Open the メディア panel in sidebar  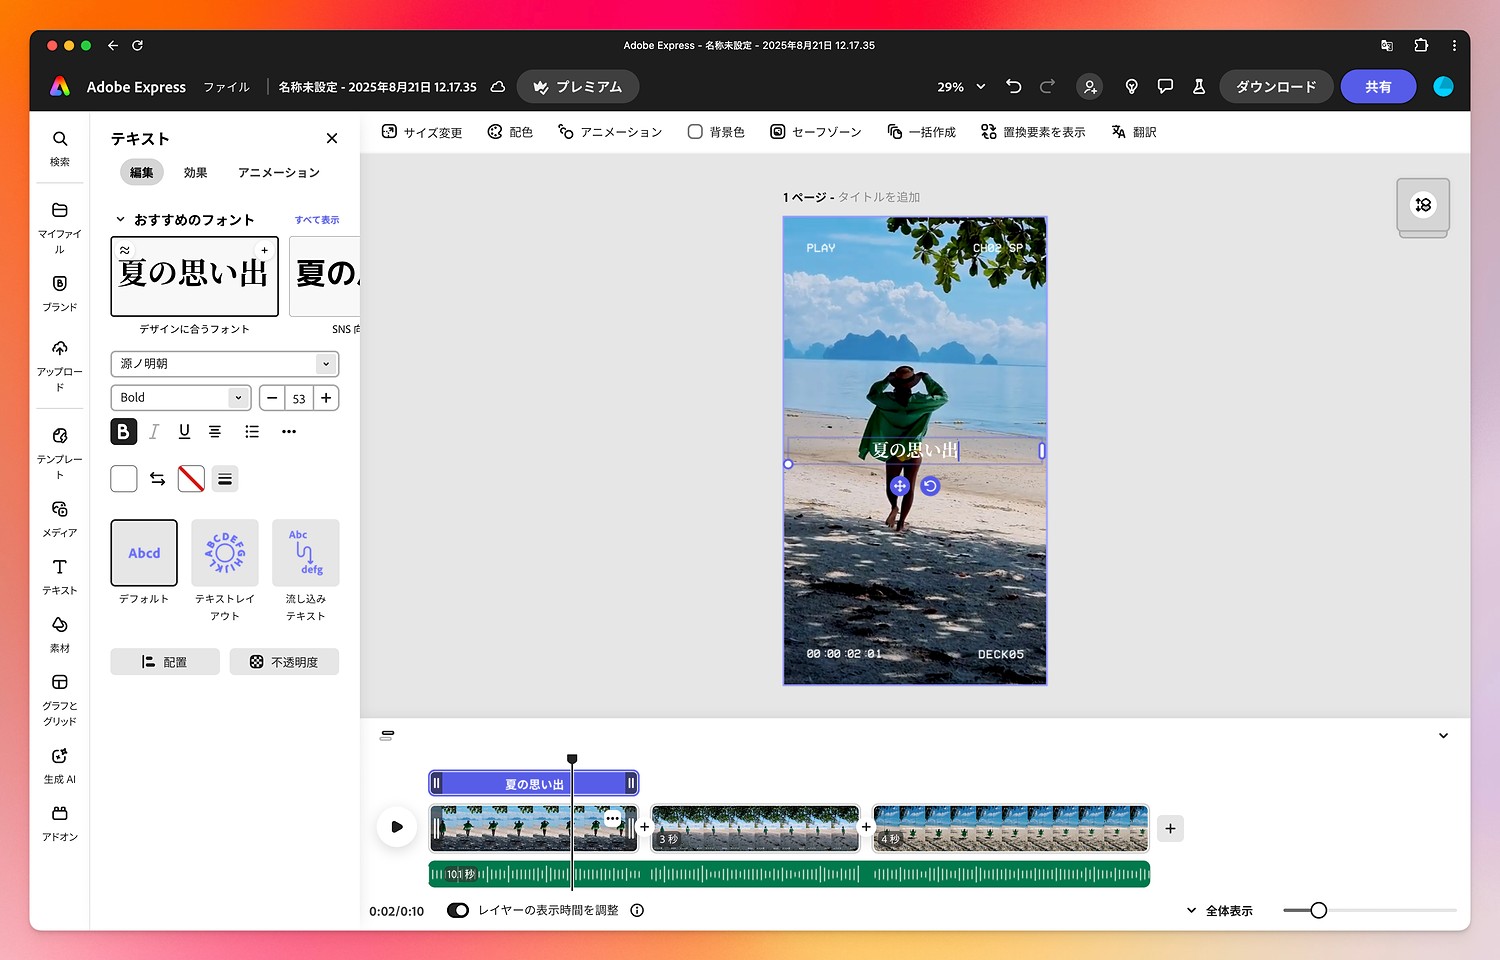click(60, 517)
